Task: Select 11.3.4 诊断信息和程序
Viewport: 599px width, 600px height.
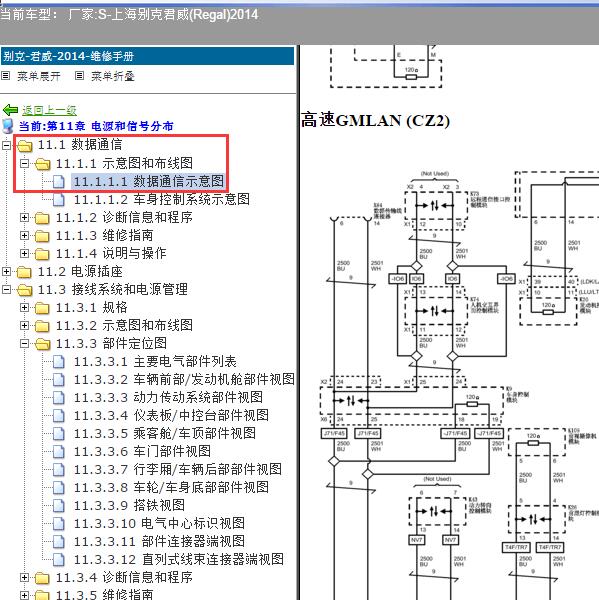Action: (124, 577)
